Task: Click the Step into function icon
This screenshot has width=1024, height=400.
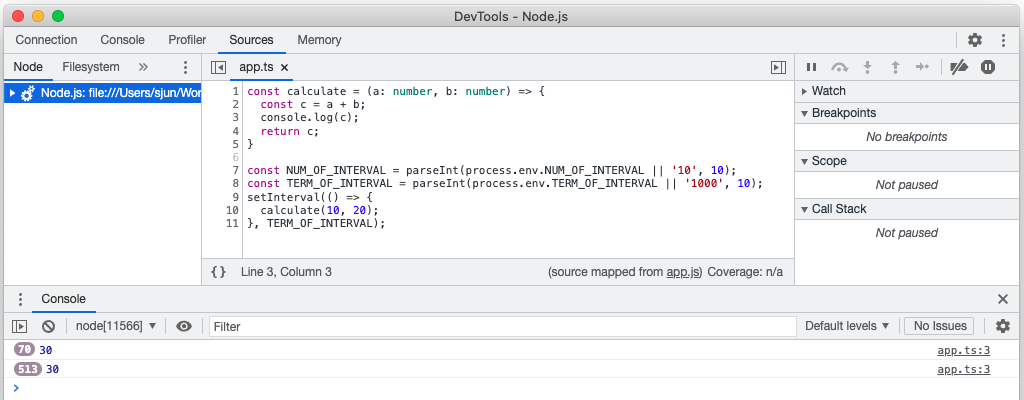Action: (868, 67)
